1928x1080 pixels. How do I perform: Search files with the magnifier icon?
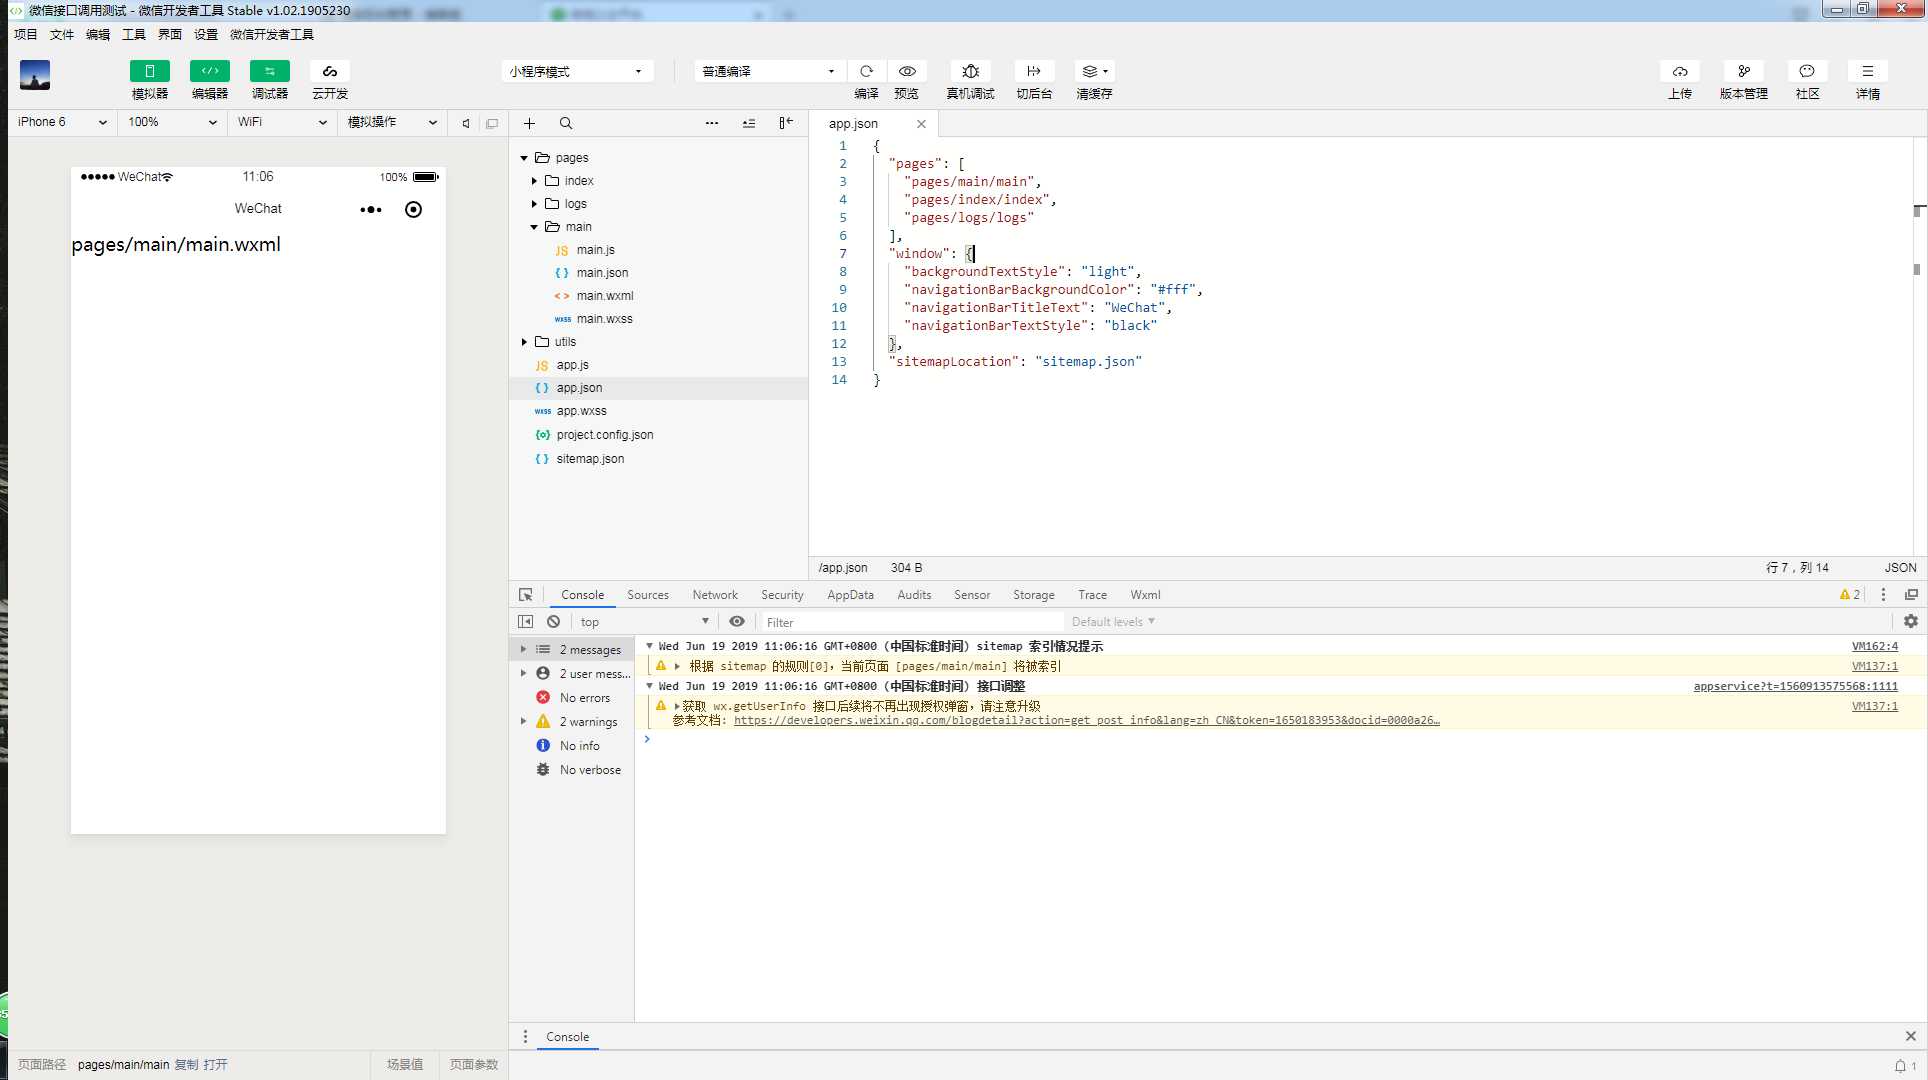pos(566,123)
